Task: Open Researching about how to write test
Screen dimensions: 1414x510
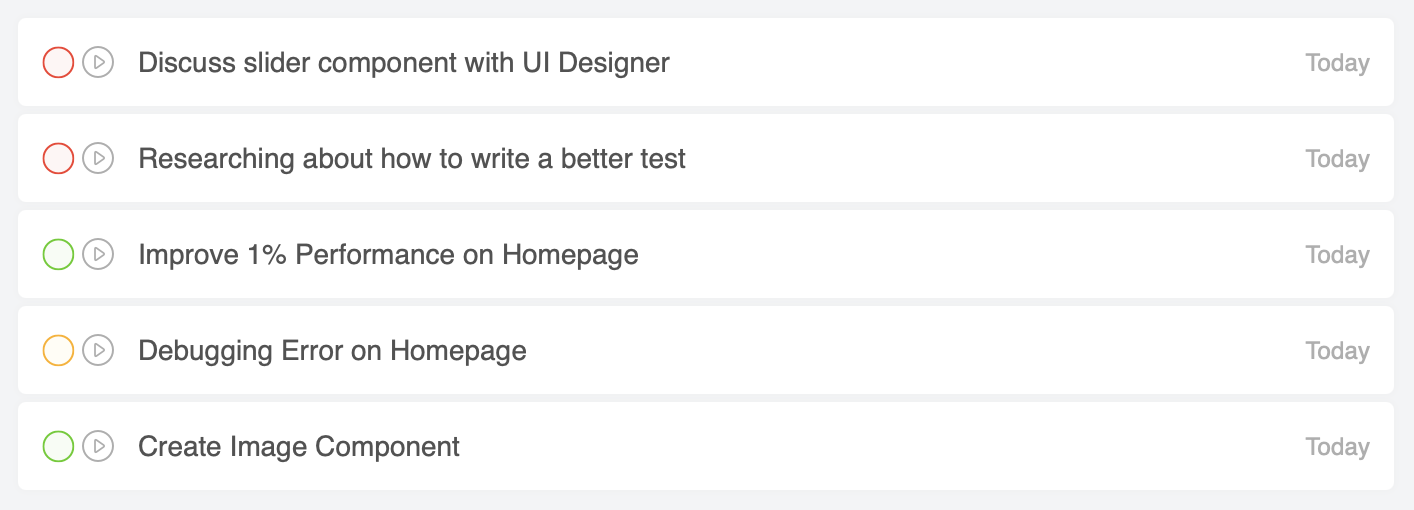Action: [411, 158]
